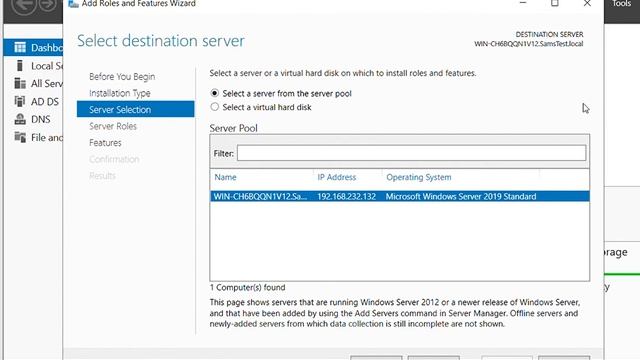
Task: Choose Select a virtual hard disk option
Action: 214,107
